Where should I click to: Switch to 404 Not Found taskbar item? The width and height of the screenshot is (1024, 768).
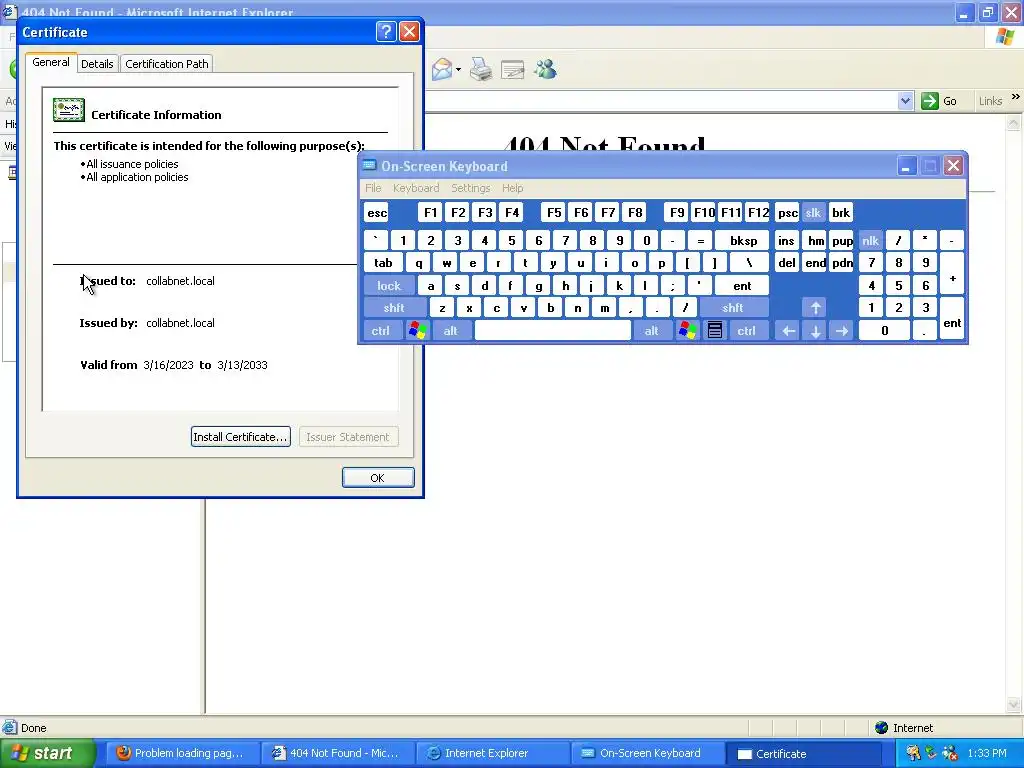(x=336, y=753)
